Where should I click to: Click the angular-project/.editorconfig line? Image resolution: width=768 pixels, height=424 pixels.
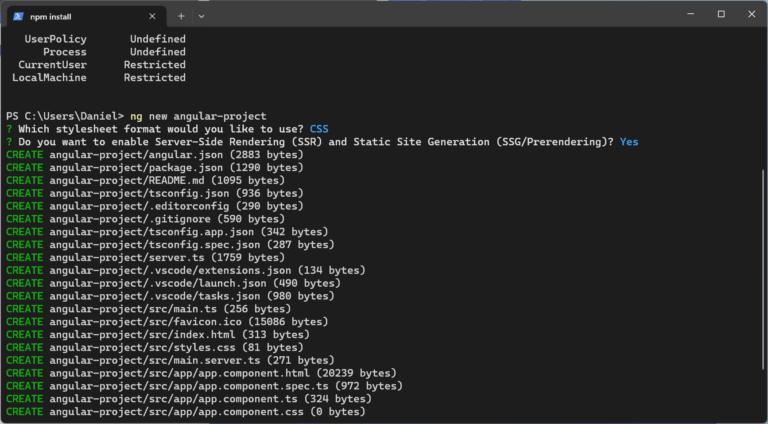(x=155, y=206)
